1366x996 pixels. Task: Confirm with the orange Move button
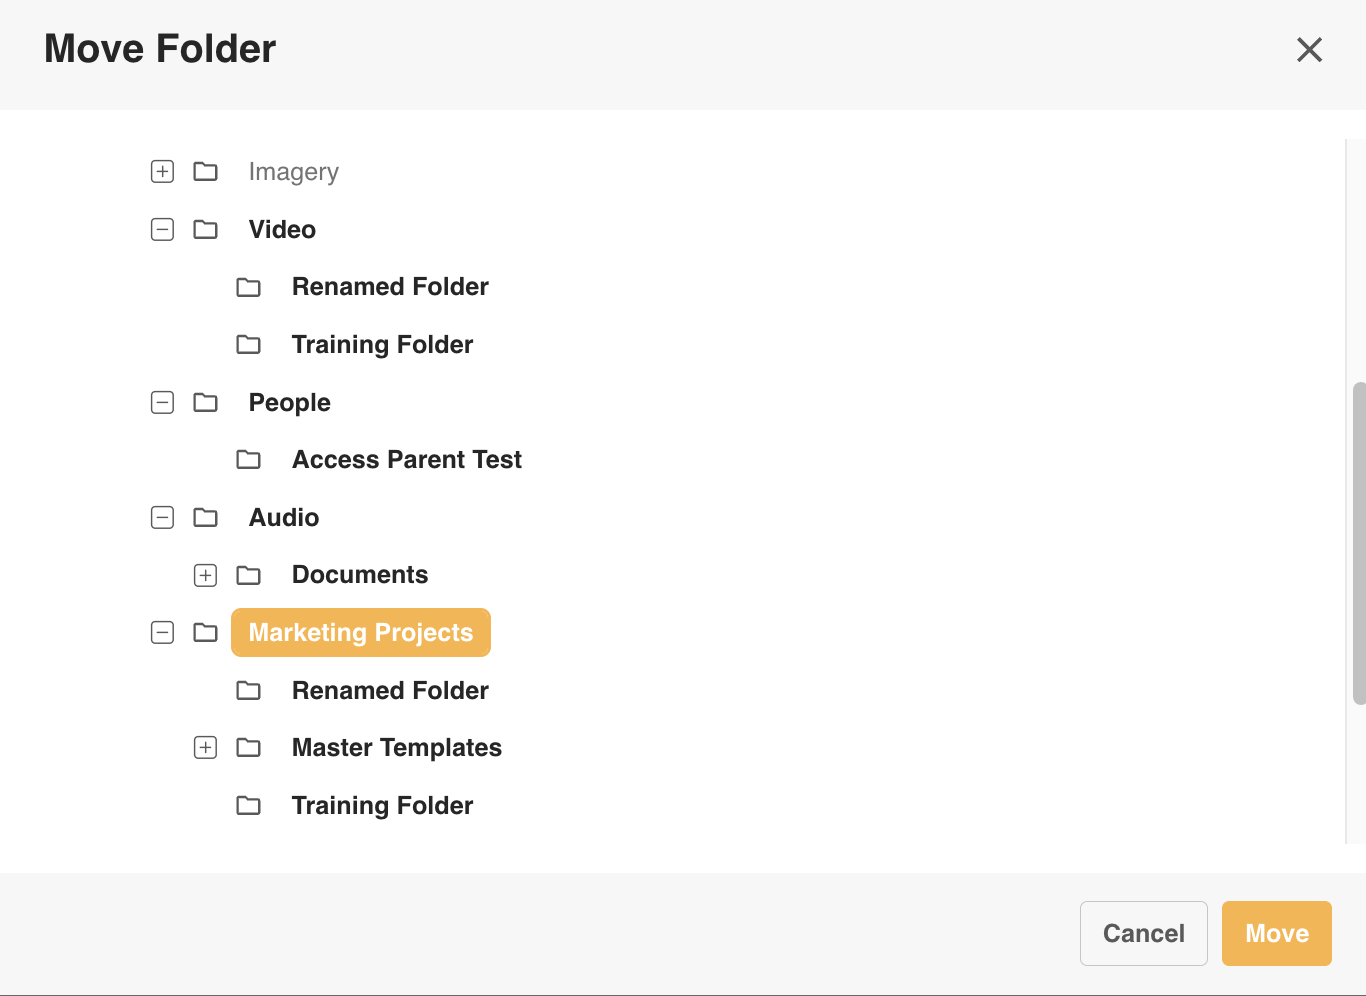click(1277, 933)
